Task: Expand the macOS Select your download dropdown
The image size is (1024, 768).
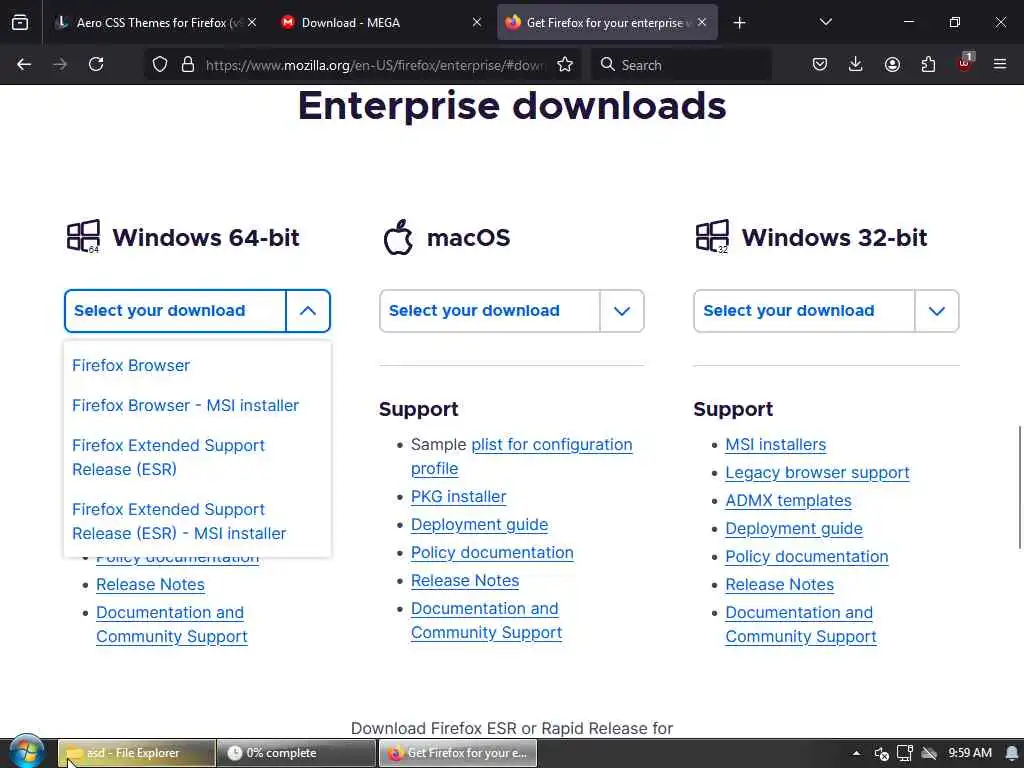Action: [512, 311]
